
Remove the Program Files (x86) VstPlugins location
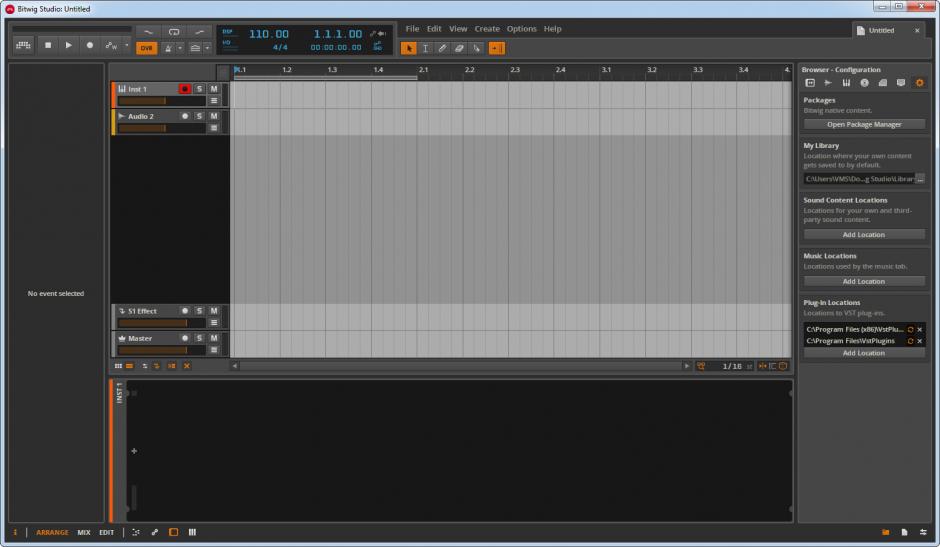click(920, 329)
